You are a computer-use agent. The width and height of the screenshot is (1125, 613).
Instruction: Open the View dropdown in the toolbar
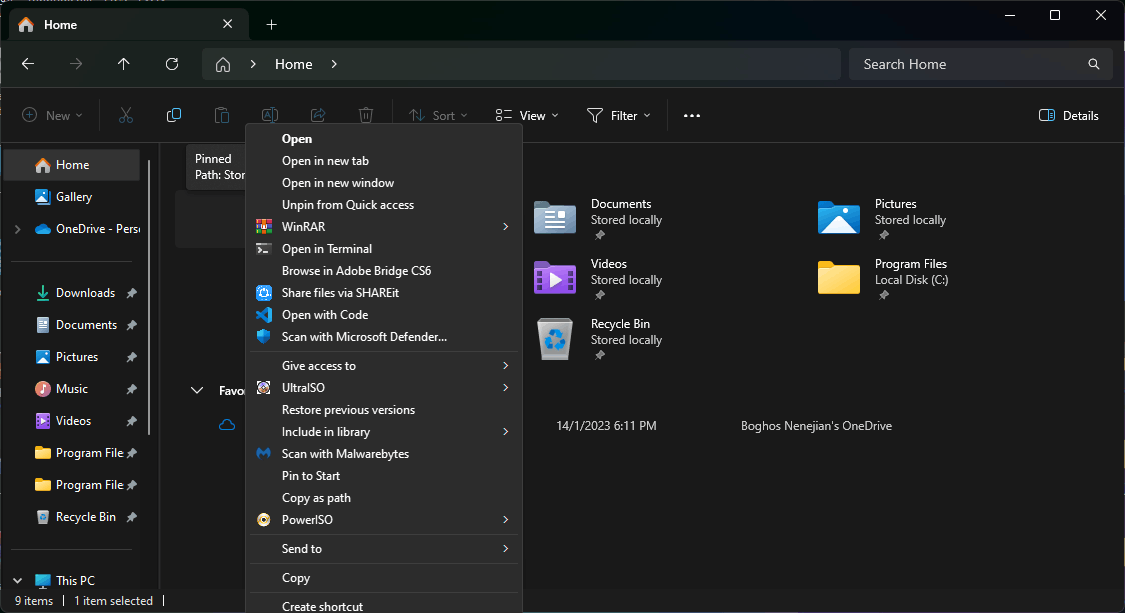[x=527, y=116]
